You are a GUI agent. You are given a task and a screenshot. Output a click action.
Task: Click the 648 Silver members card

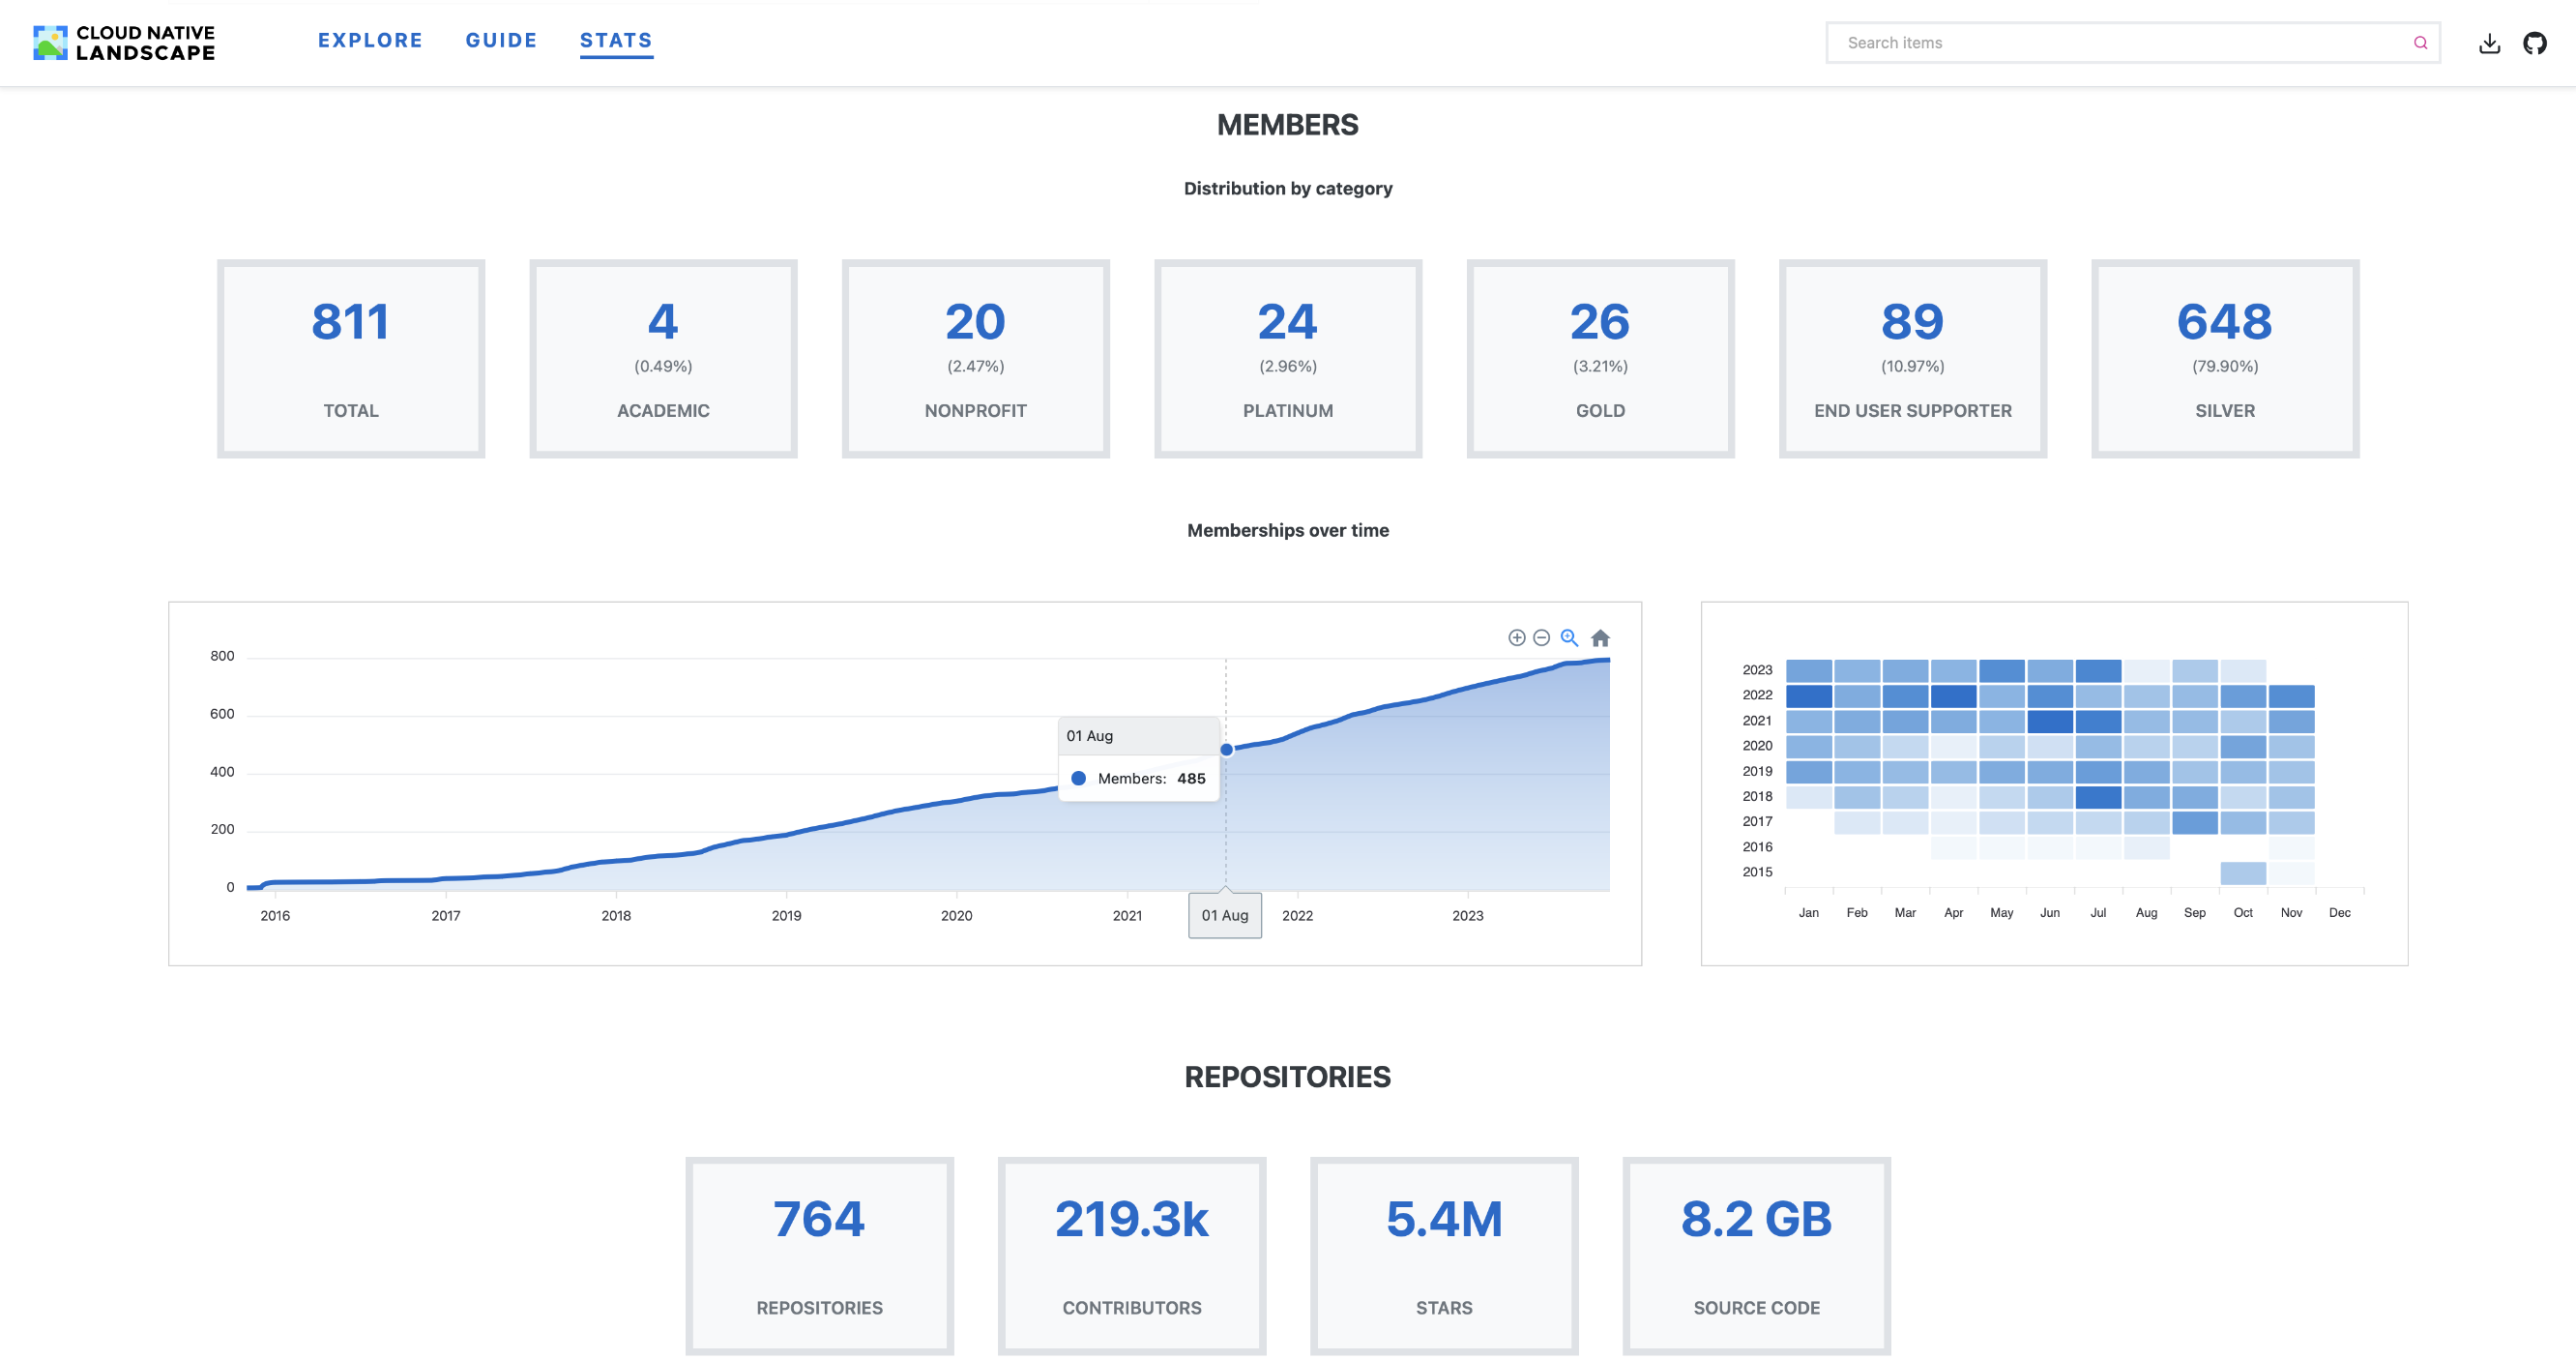[x=2224, y=359]
